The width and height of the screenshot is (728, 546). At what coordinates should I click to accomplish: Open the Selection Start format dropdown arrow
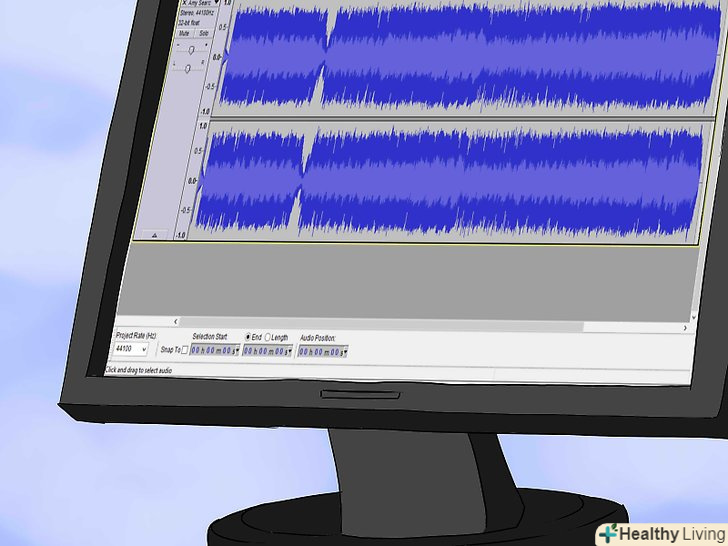(237, 351)
